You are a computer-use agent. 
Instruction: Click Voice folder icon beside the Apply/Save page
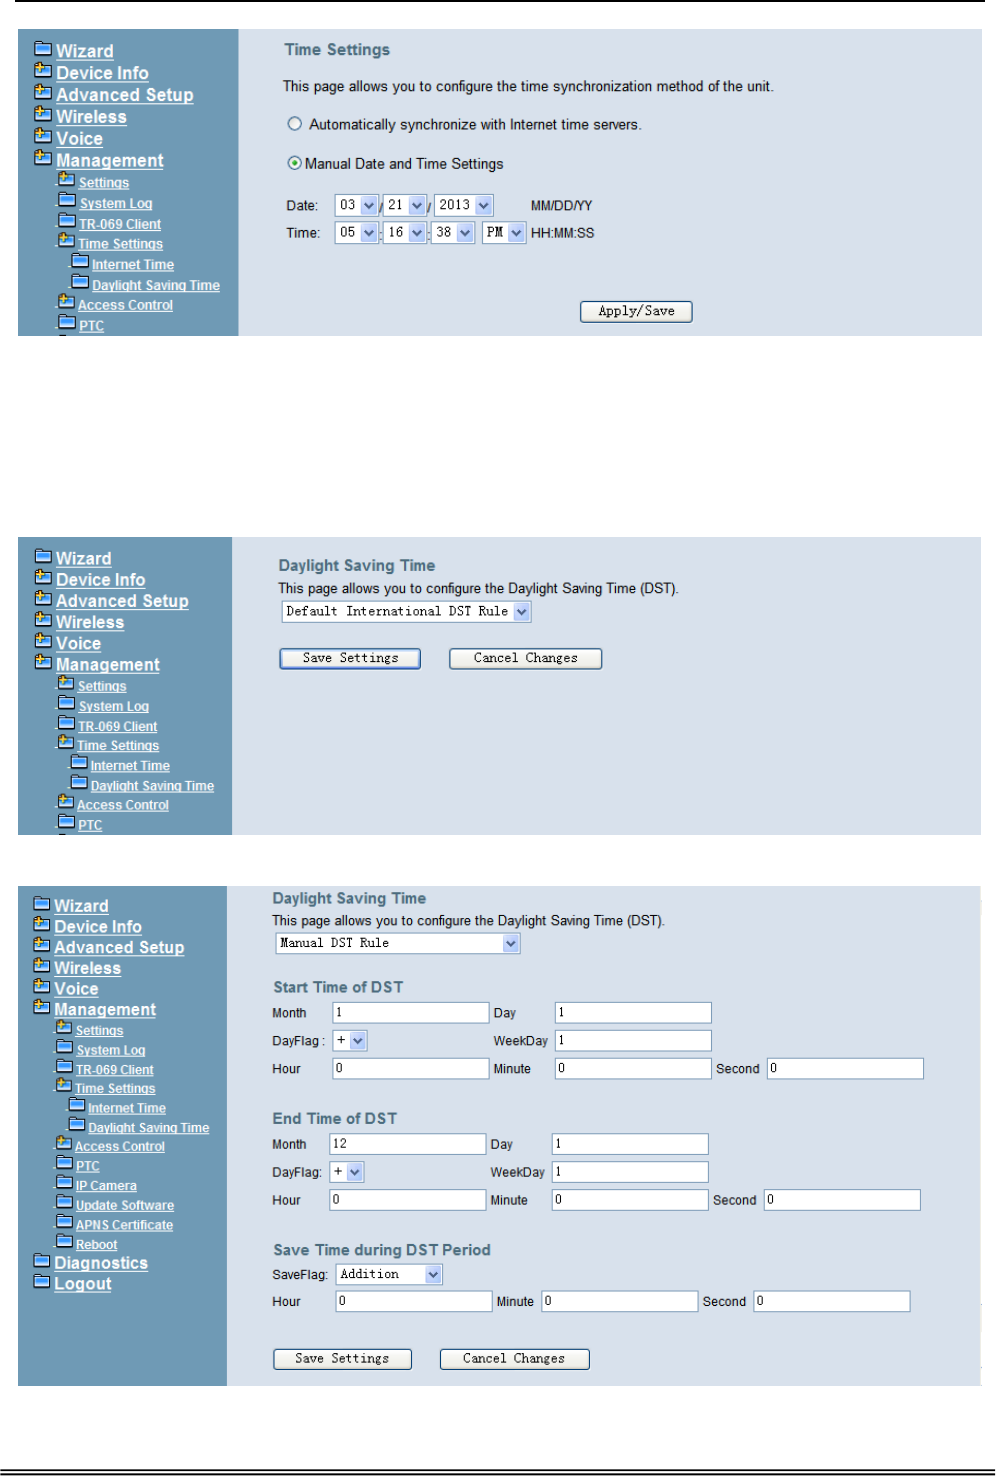(43, 136)
